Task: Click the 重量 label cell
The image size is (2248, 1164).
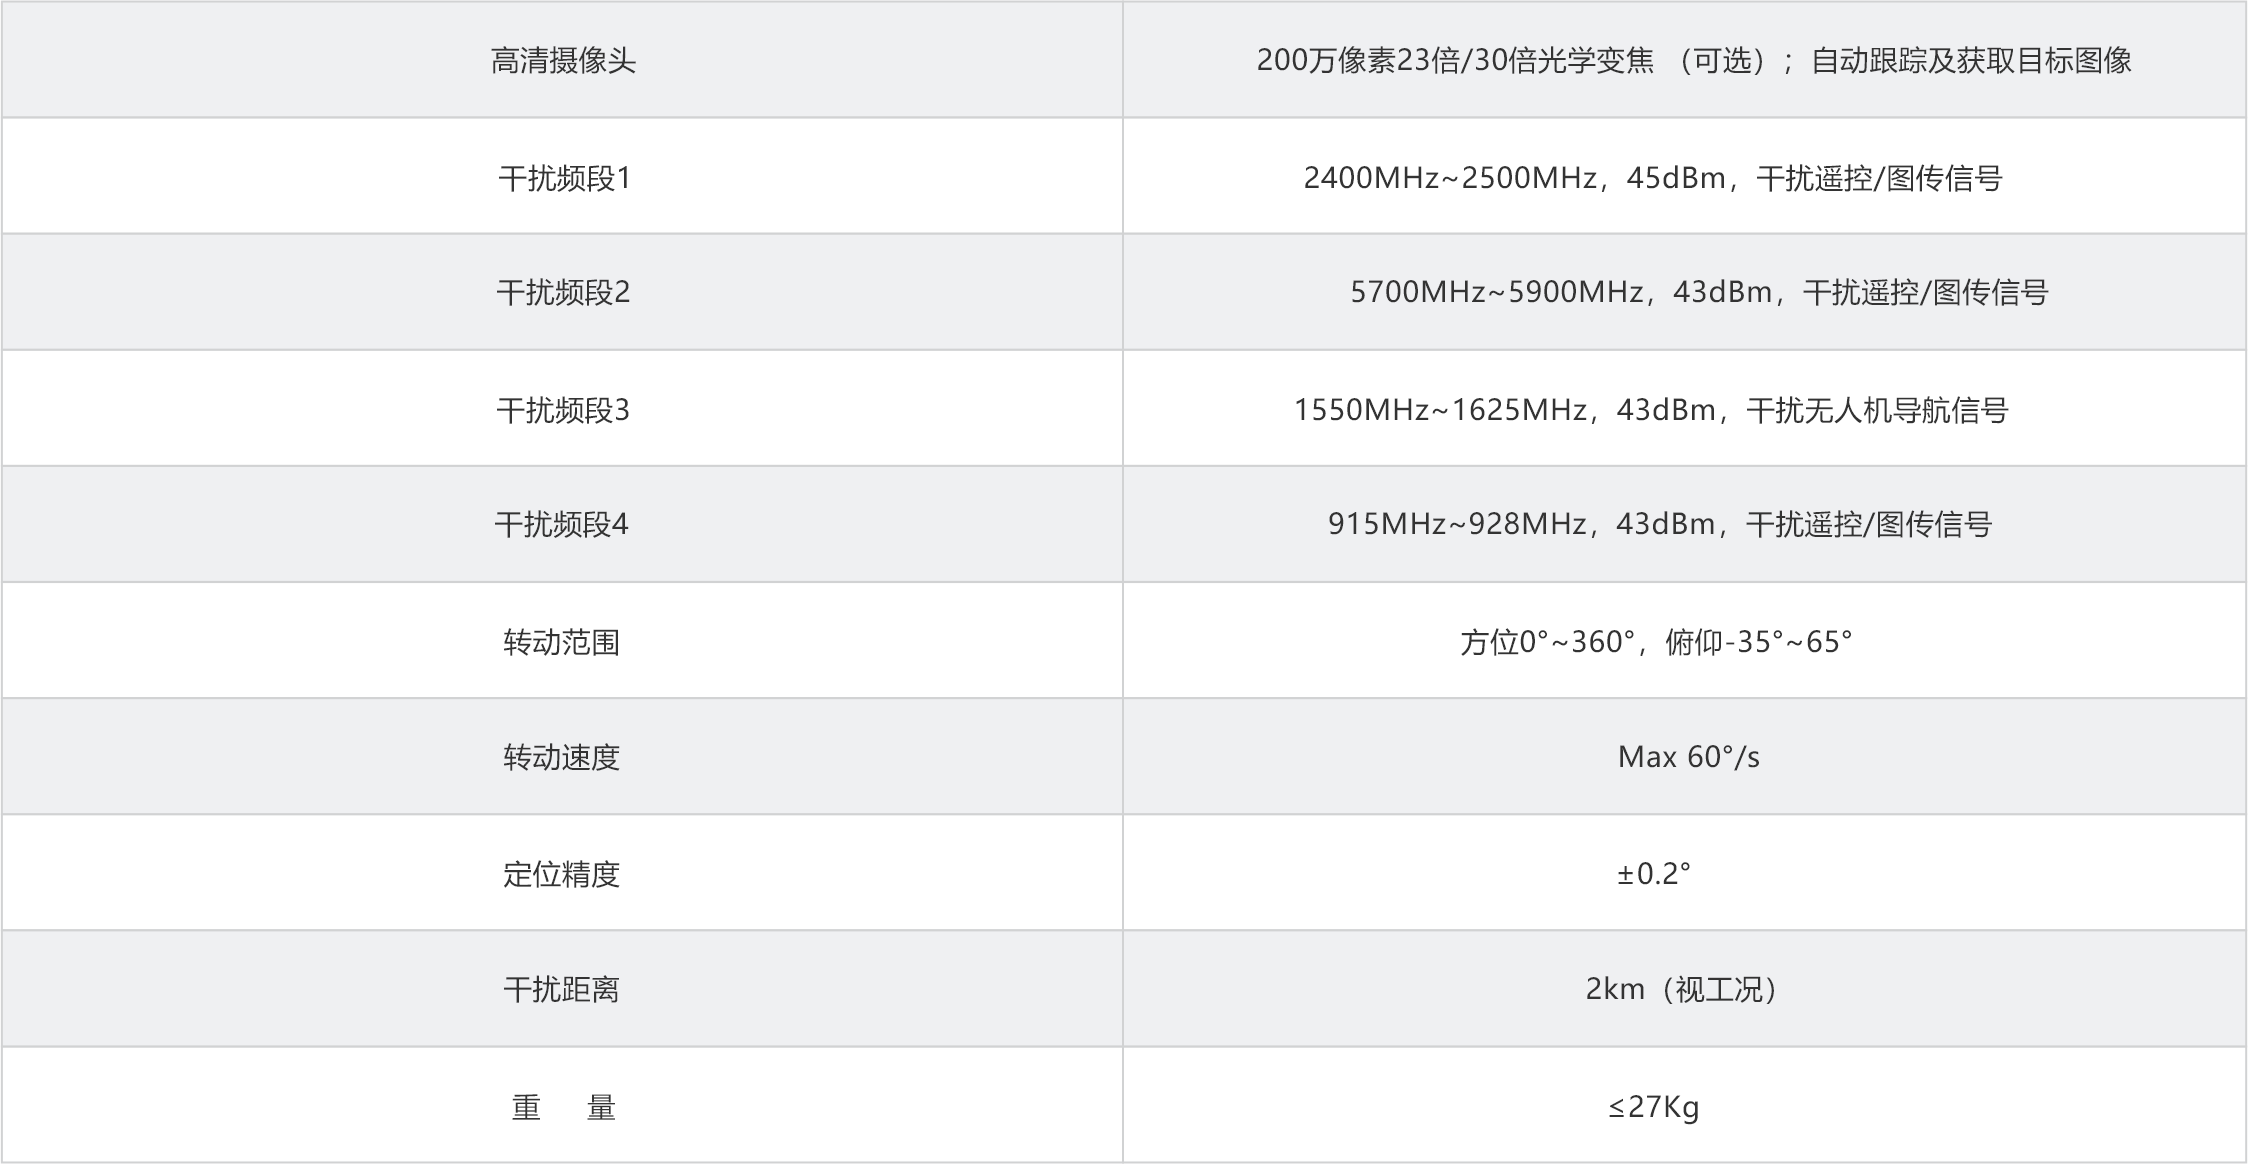Action: tap(563, 1107)
